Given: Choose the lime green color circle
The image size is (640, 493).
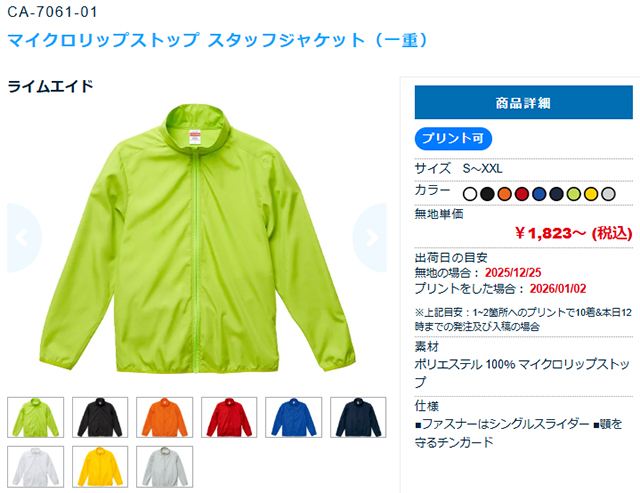Looking at the screenshot, I should 573,194.
